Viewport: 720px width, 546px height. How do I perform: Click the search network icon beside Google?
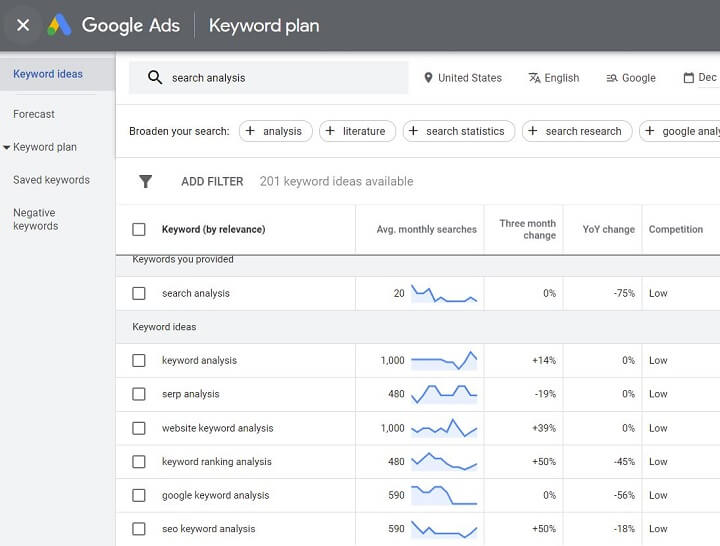(x=612, y=78)
